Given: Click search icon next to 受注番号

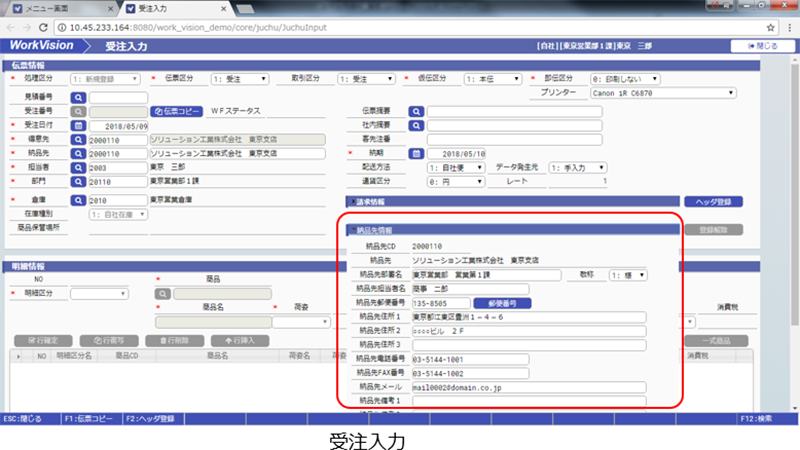Looking at the screenshot, I should click(x=78, y=111).
